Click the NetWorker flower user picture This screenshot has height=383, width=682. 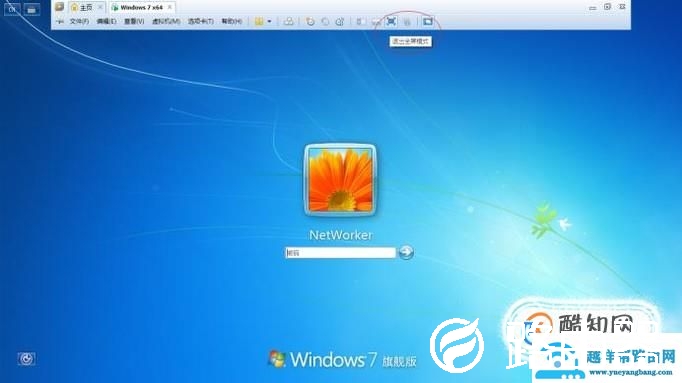340,180
